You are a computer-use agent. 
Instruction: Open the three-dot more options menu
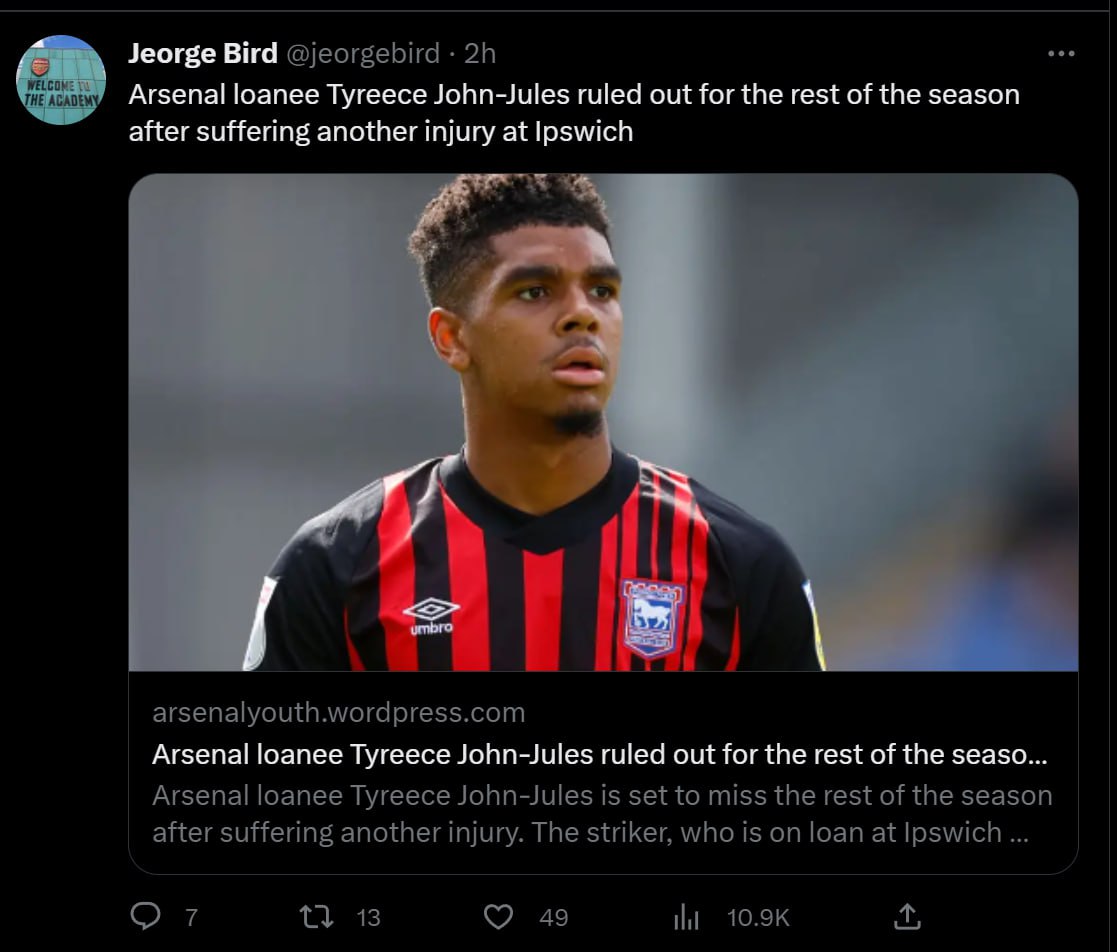pyautogui.click(x=1060, y=54)
